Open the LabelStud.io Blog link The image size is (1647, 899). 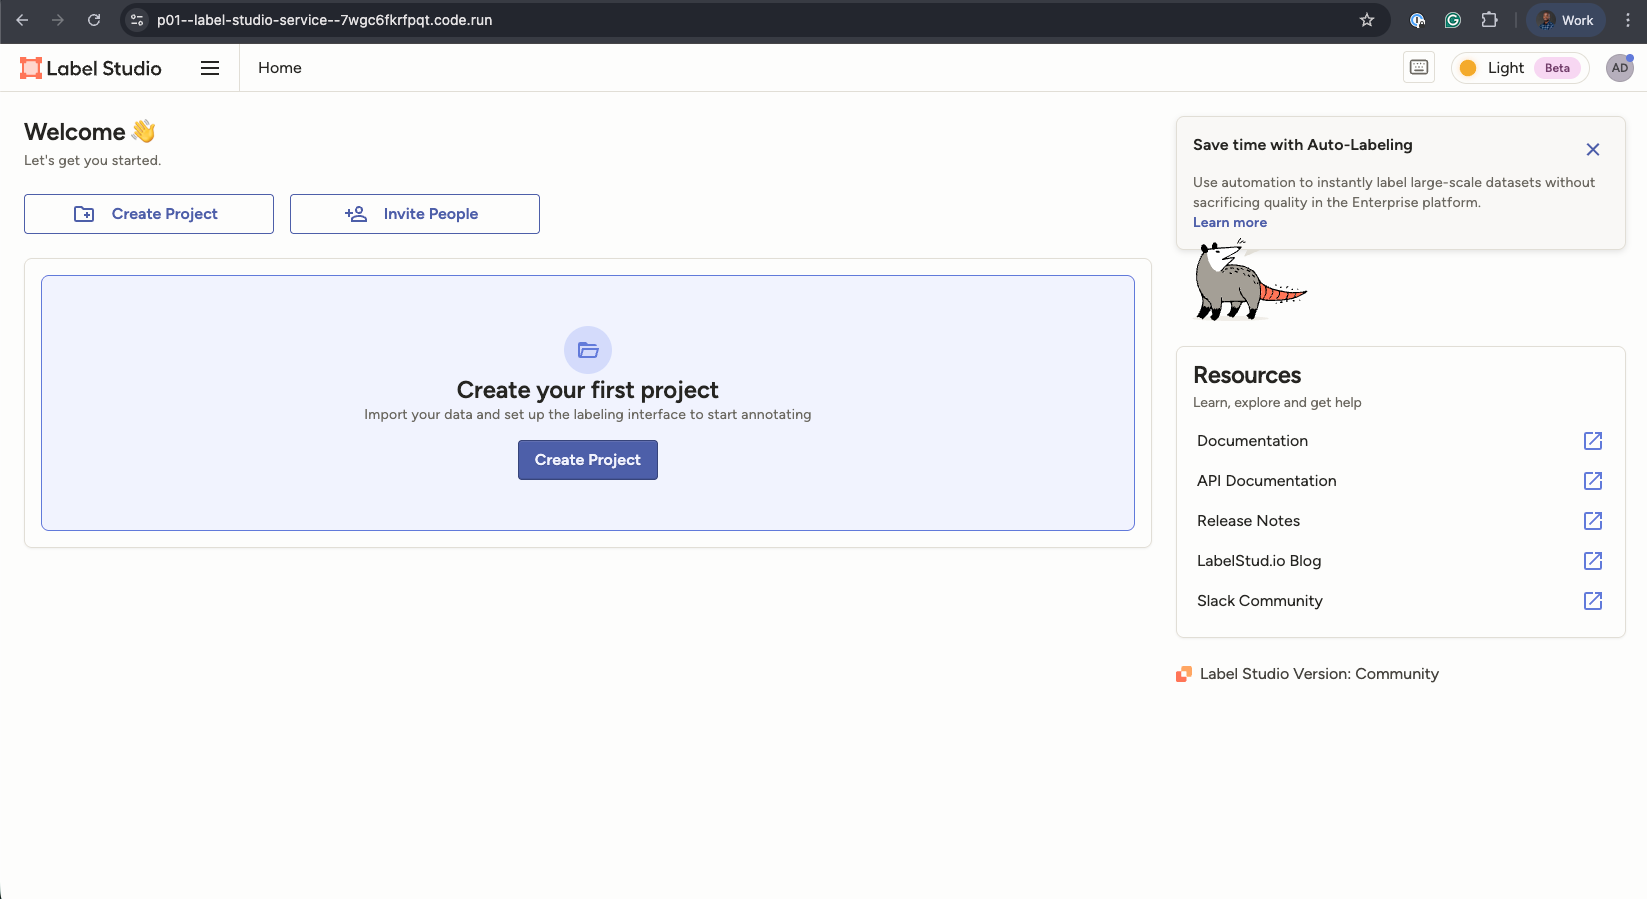click(x=1259, y=561)
